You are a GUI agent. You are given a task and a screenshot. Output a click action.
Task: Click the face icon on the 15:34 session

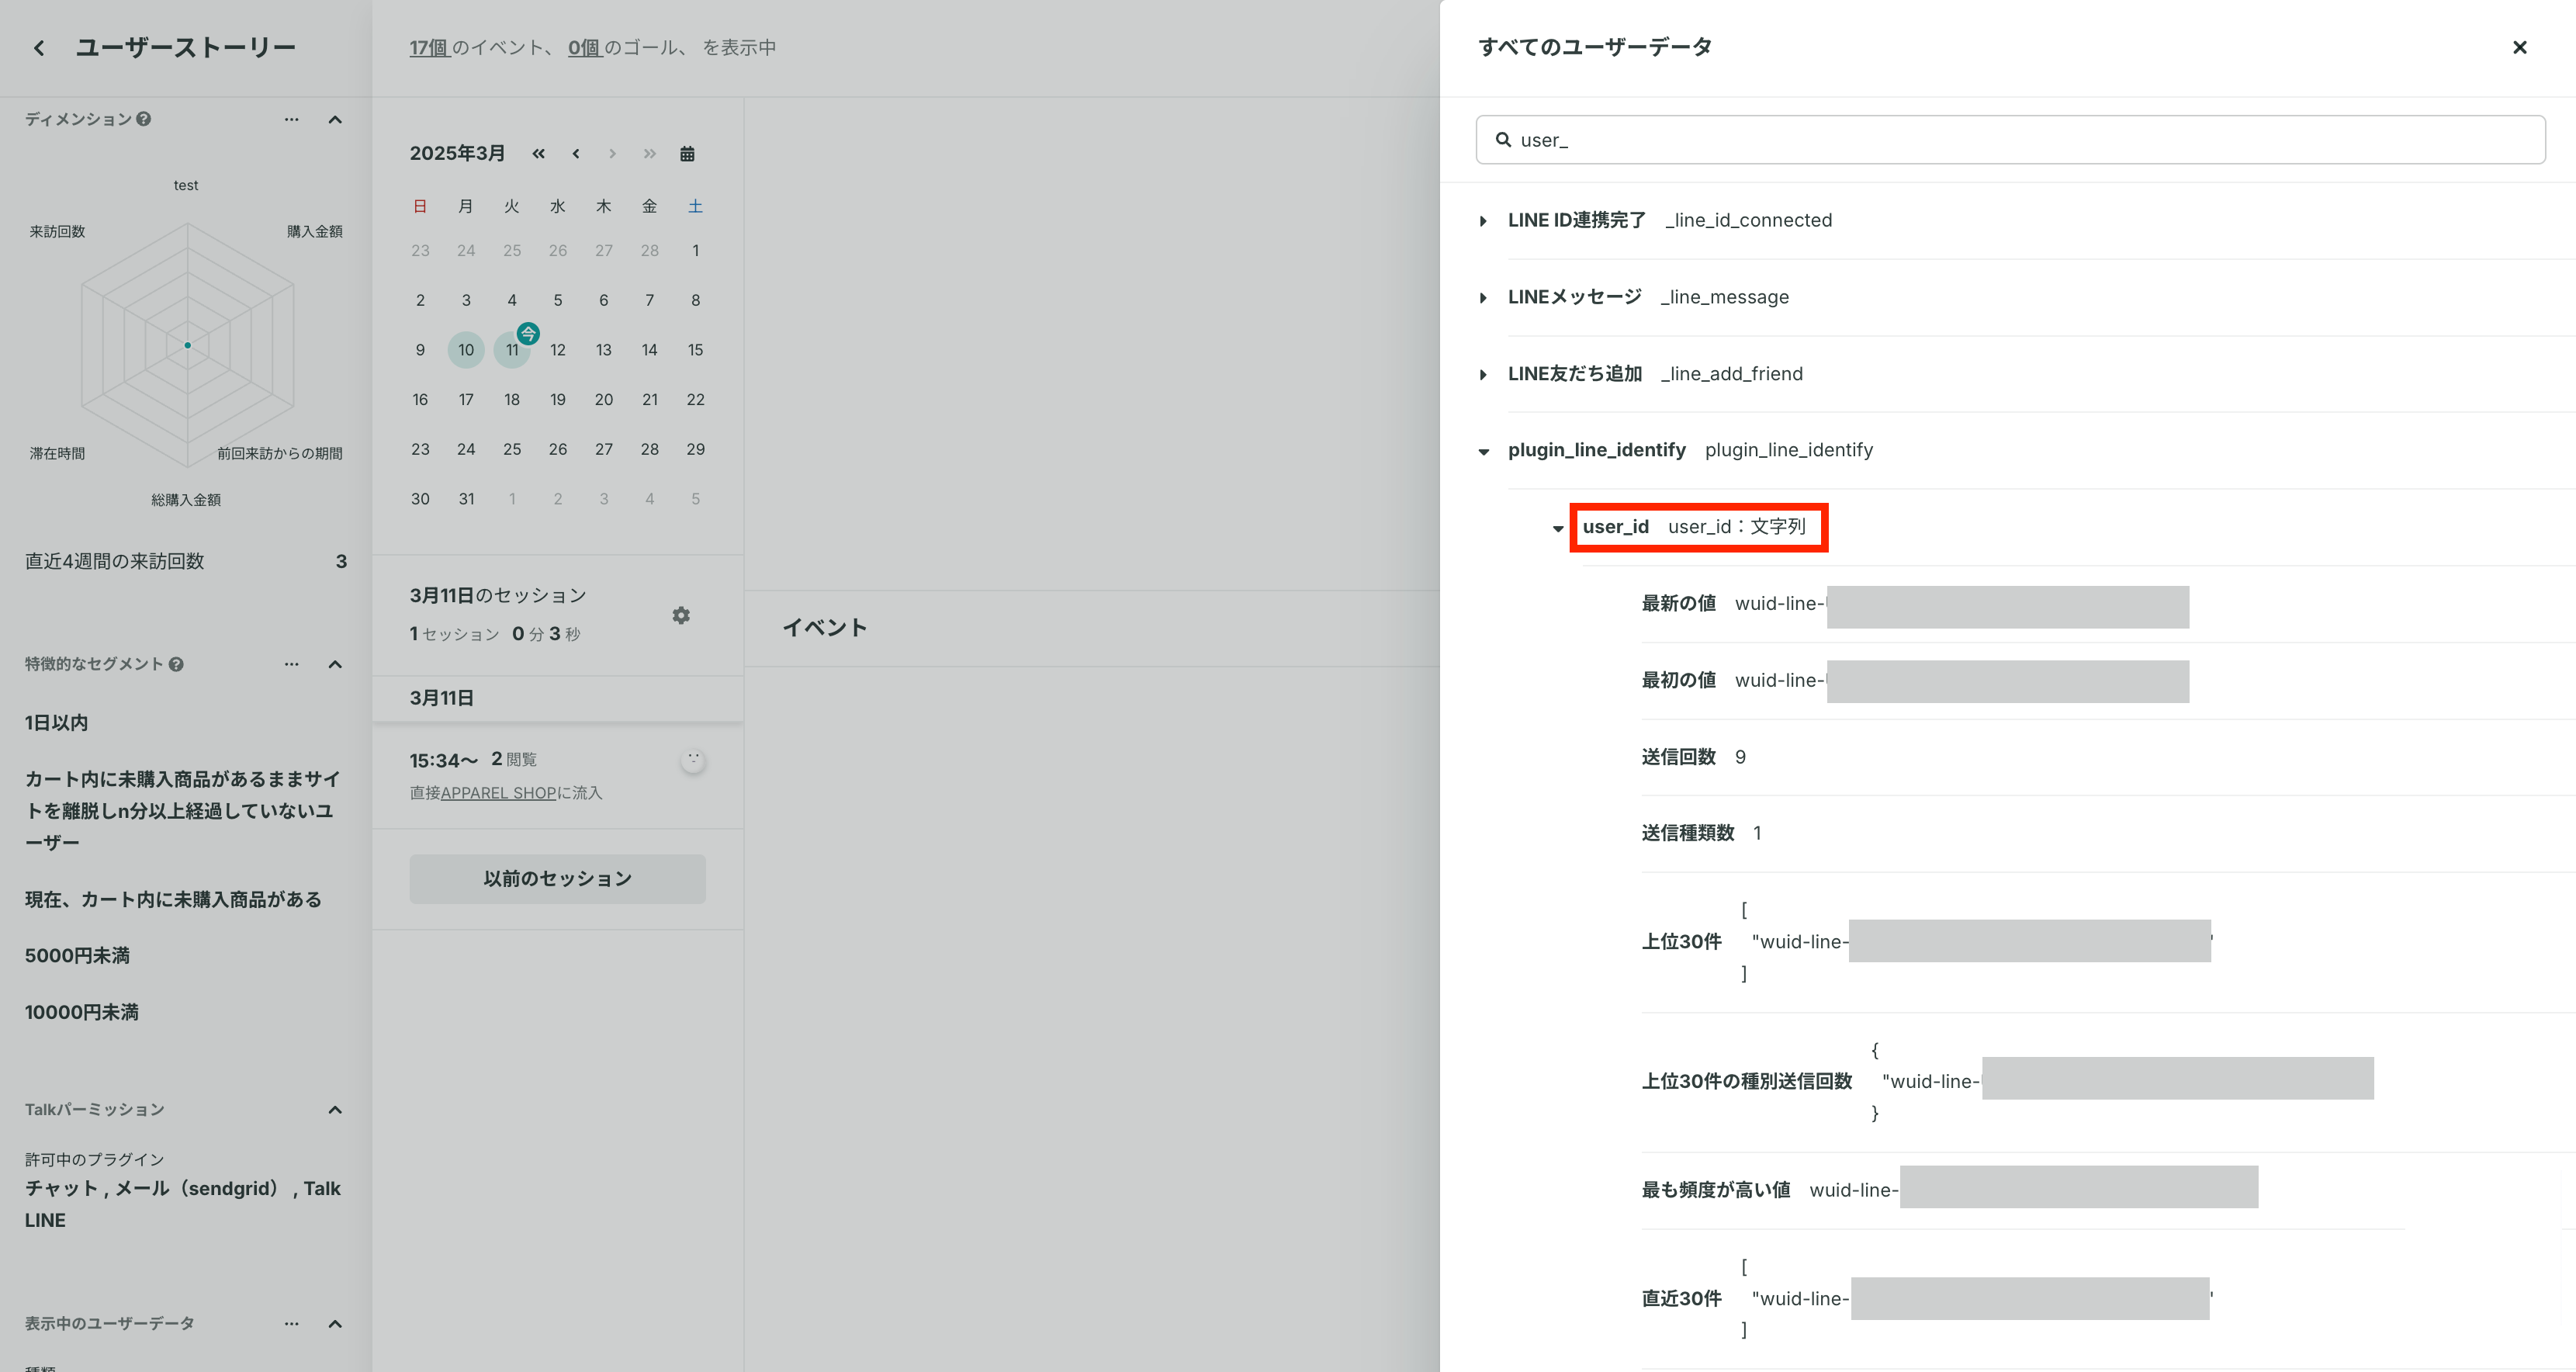[693, 761]
